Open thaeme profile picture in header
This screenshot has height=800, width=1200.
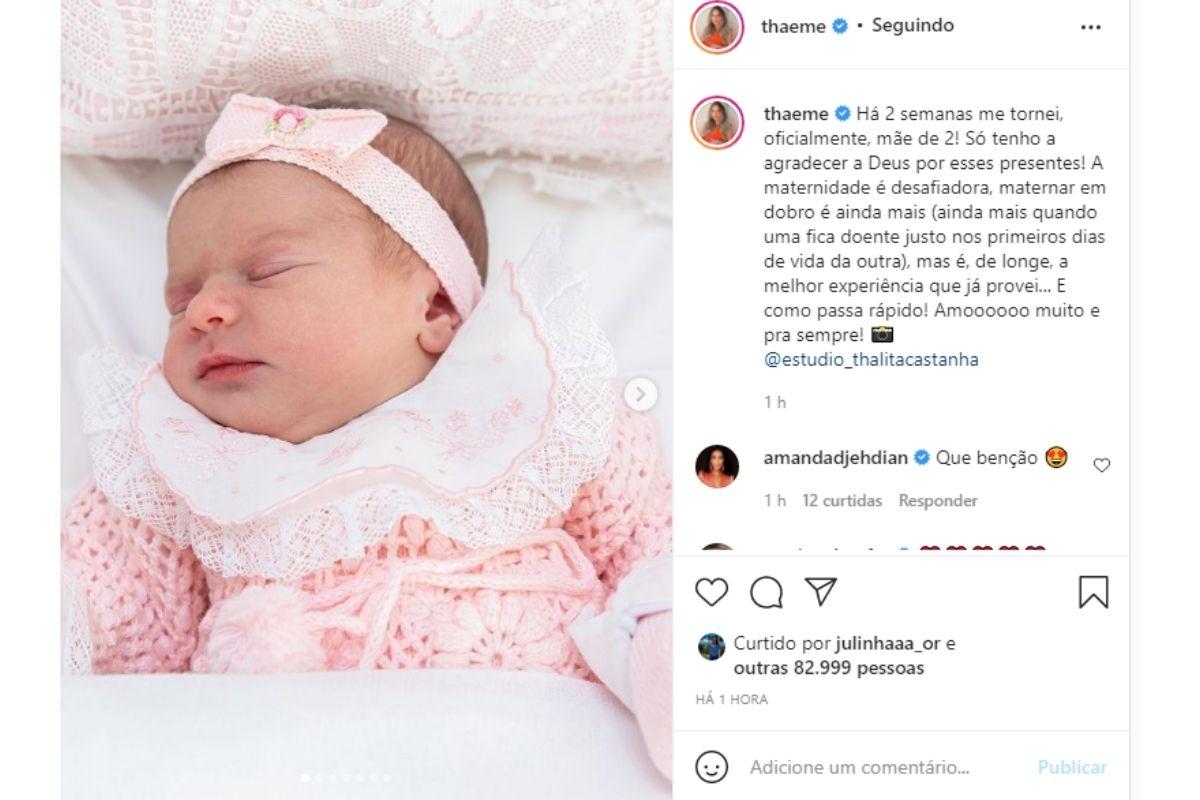(x=717, y=27)
